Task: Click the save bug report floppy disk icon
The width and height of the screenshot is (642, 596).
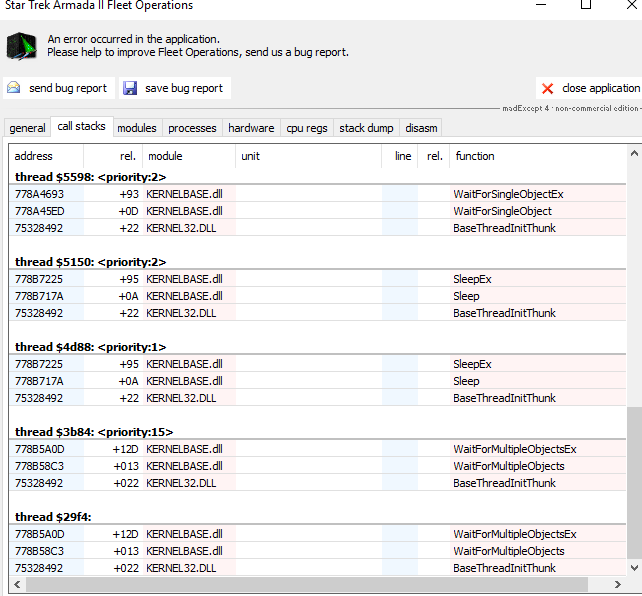Action: [130, 88]
